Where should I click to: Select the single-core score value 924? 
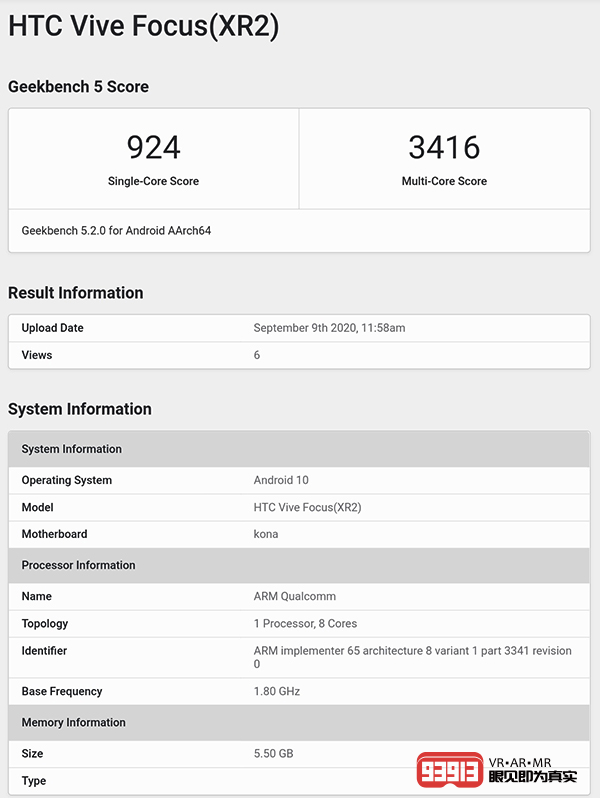153,148
